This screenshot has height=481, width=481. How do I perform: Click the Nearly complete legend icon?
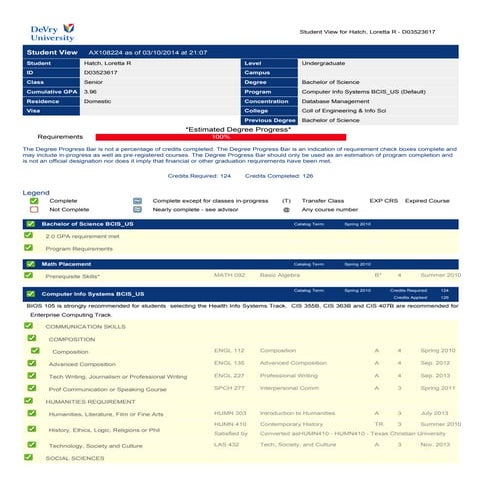point(137,209)
